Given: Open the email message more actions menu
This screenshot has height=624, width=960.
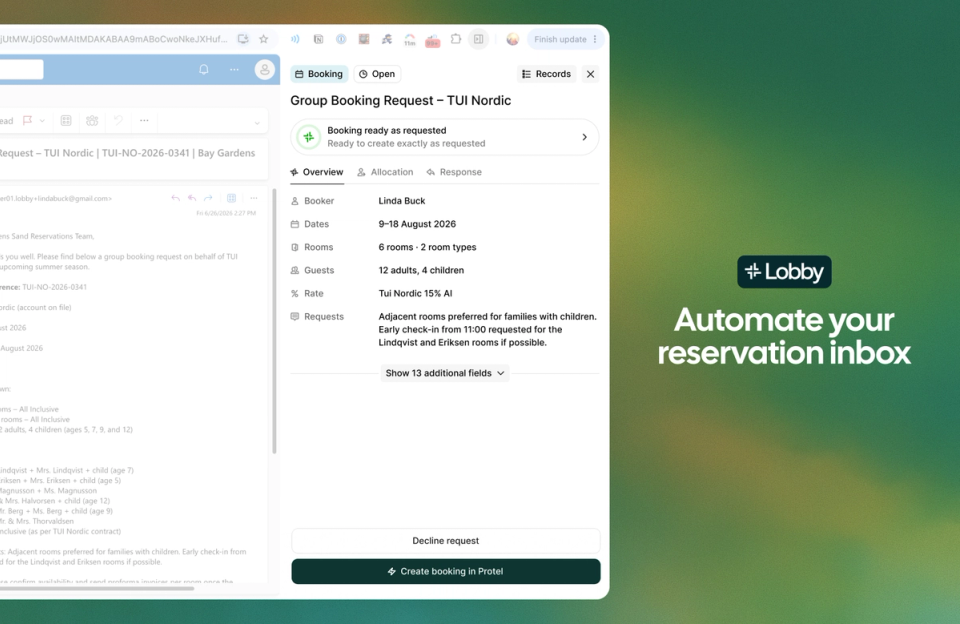Looking at the screenshot, I should tap(253, 198).
